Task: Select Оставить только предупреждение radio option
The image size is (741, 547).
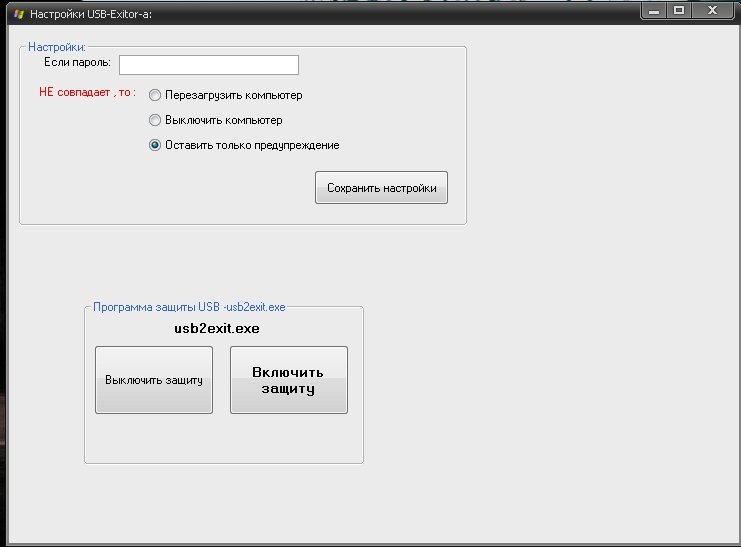Action: click(155, 145)
